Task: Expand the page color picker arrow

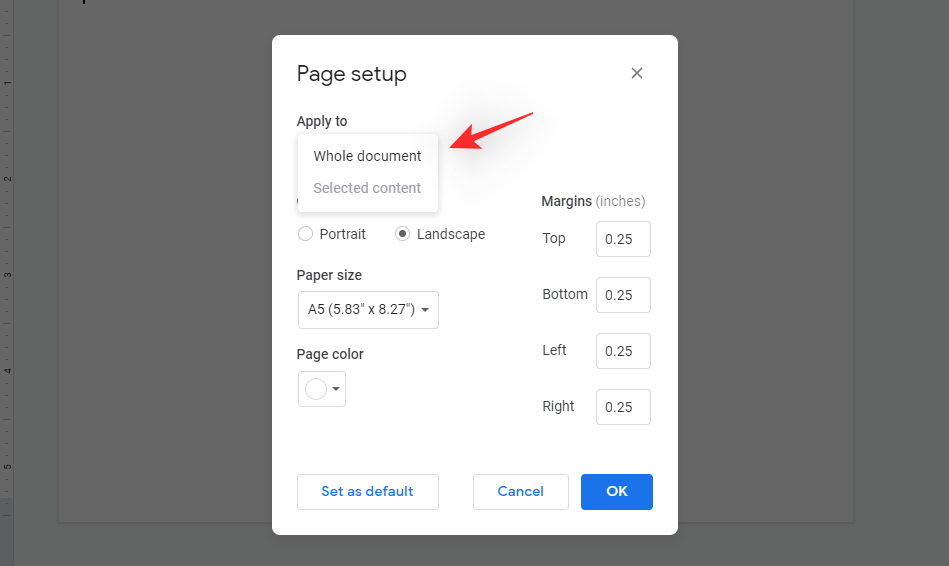Action: pos(337,389)
